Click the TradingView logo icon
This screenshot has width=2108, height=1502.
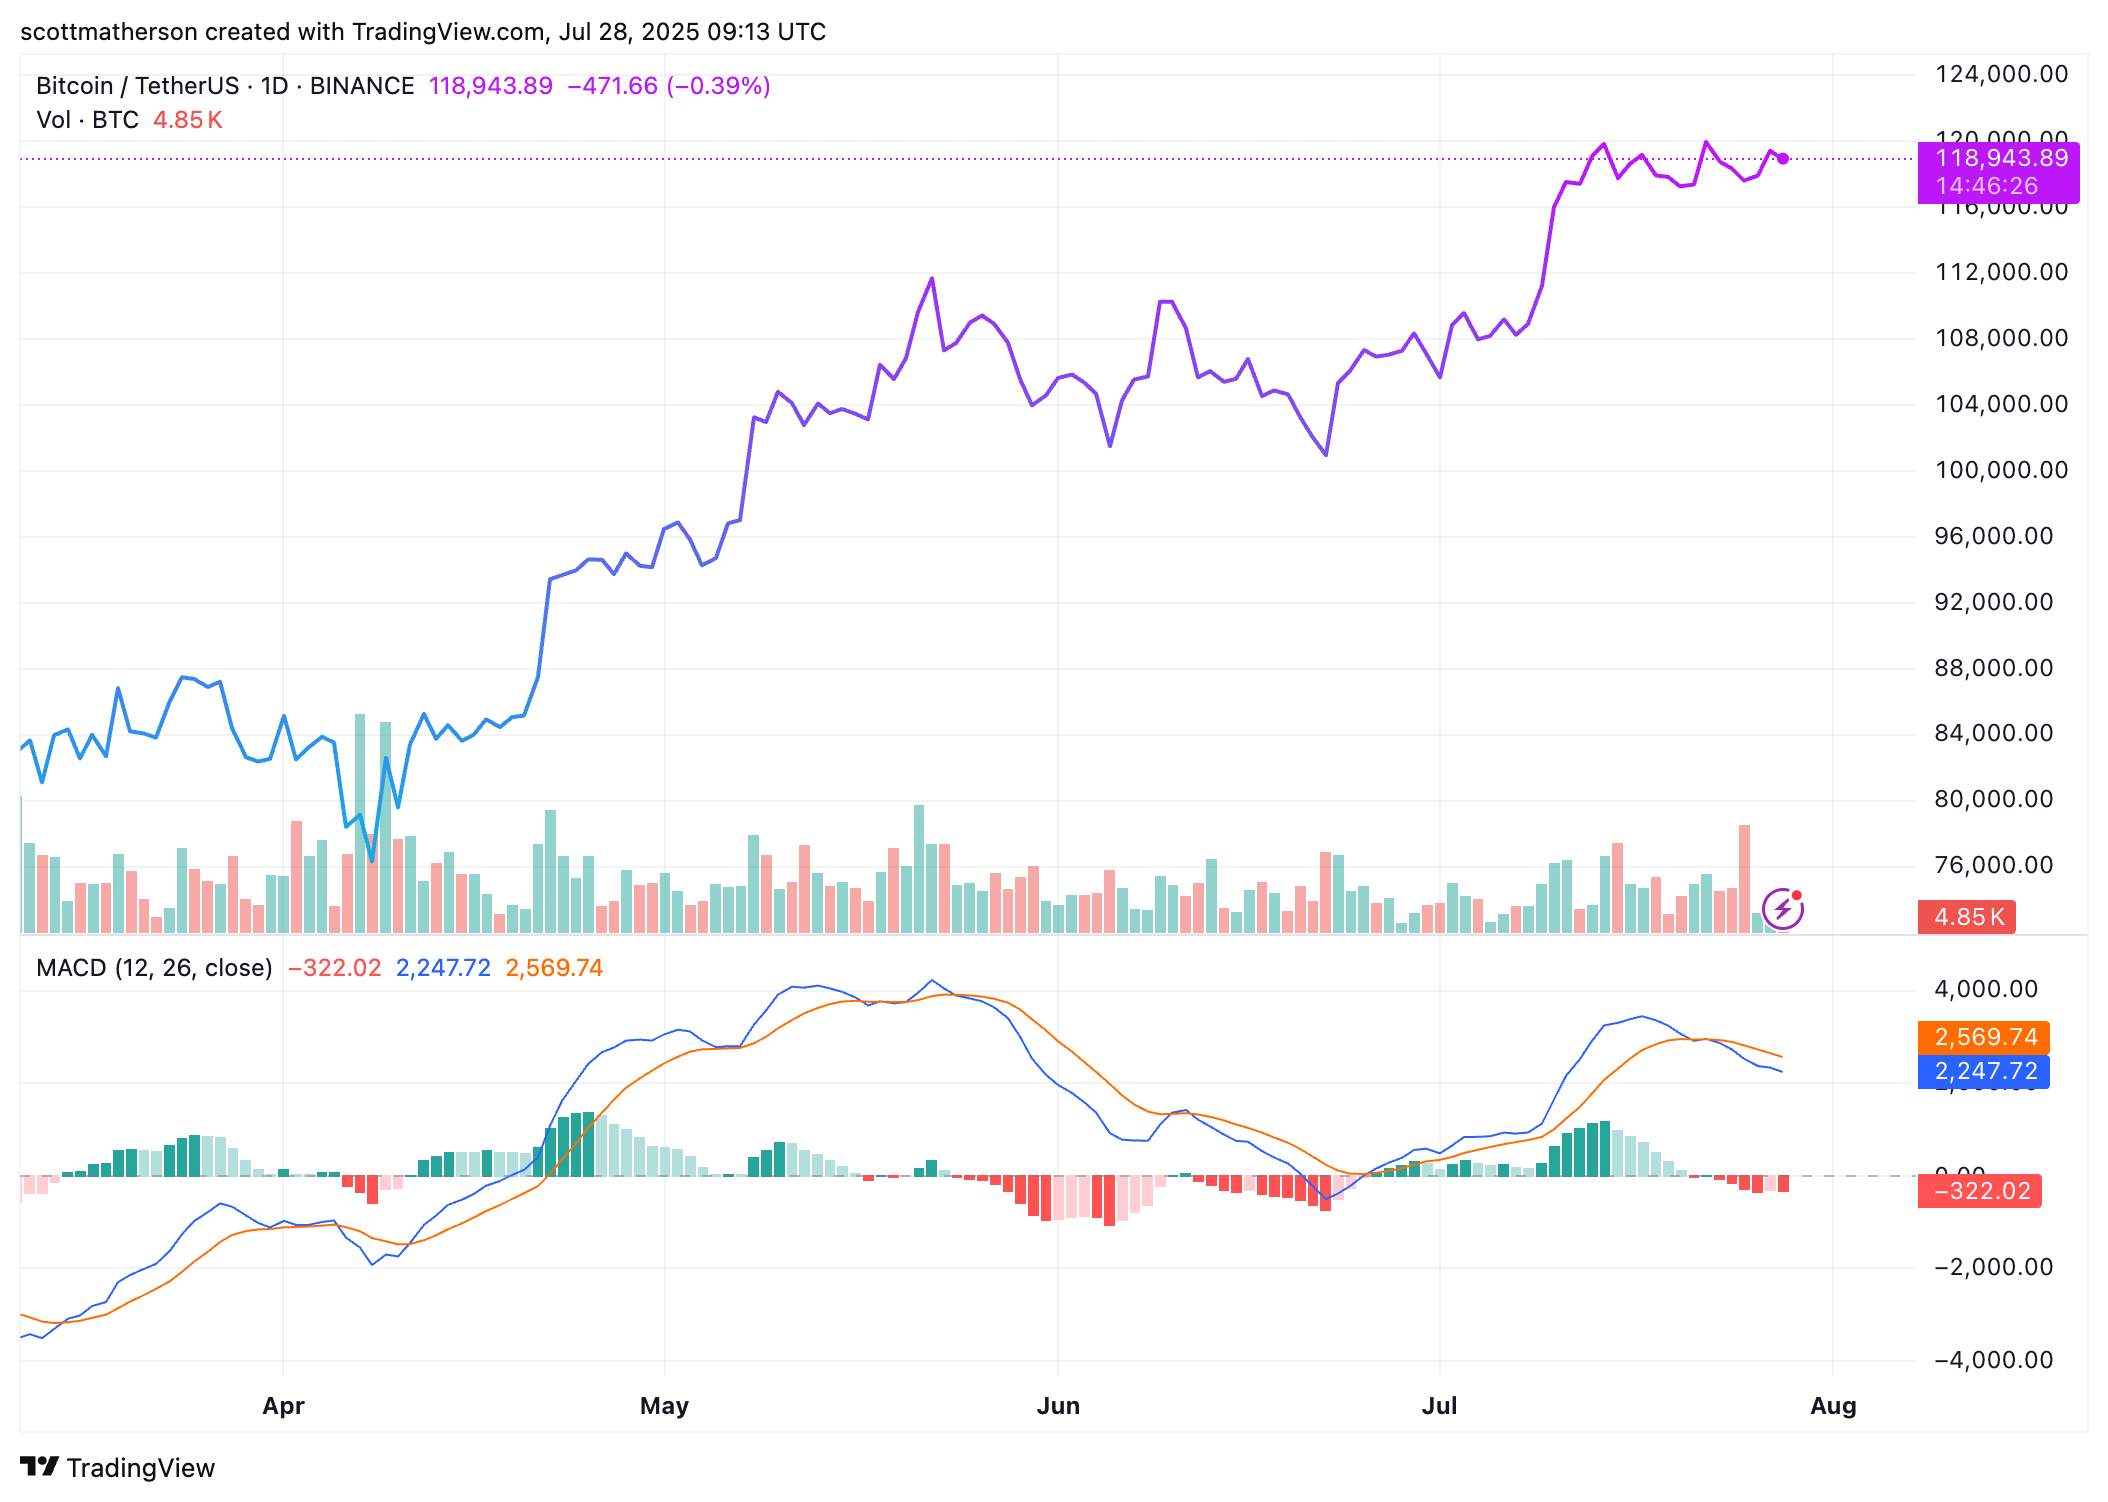point(40,1467)
